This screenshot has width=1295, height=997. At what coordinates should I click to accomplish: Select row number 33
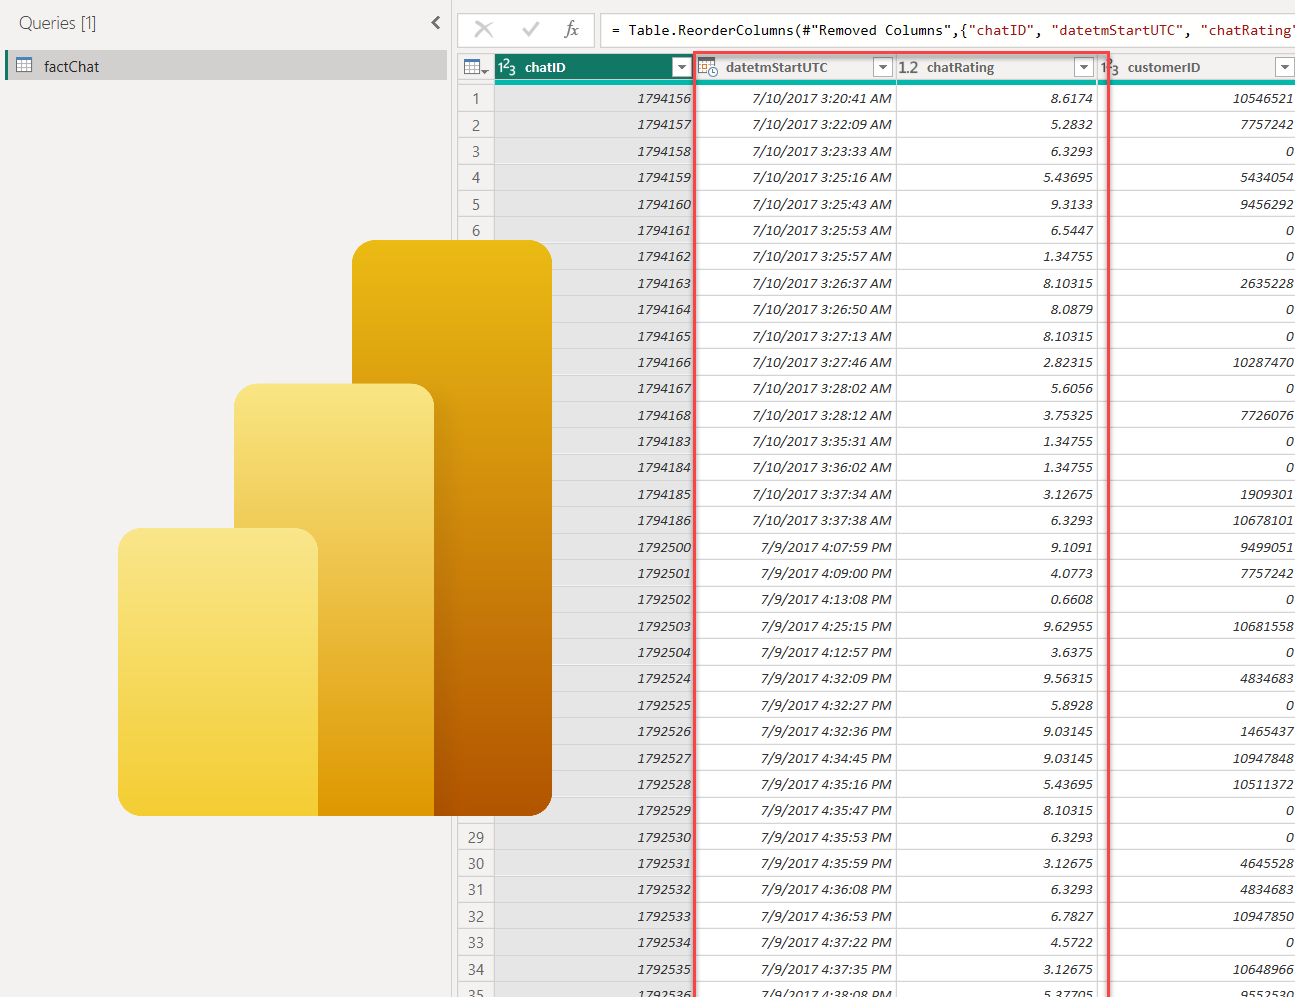pyautogui.click(x=476, y=942)
